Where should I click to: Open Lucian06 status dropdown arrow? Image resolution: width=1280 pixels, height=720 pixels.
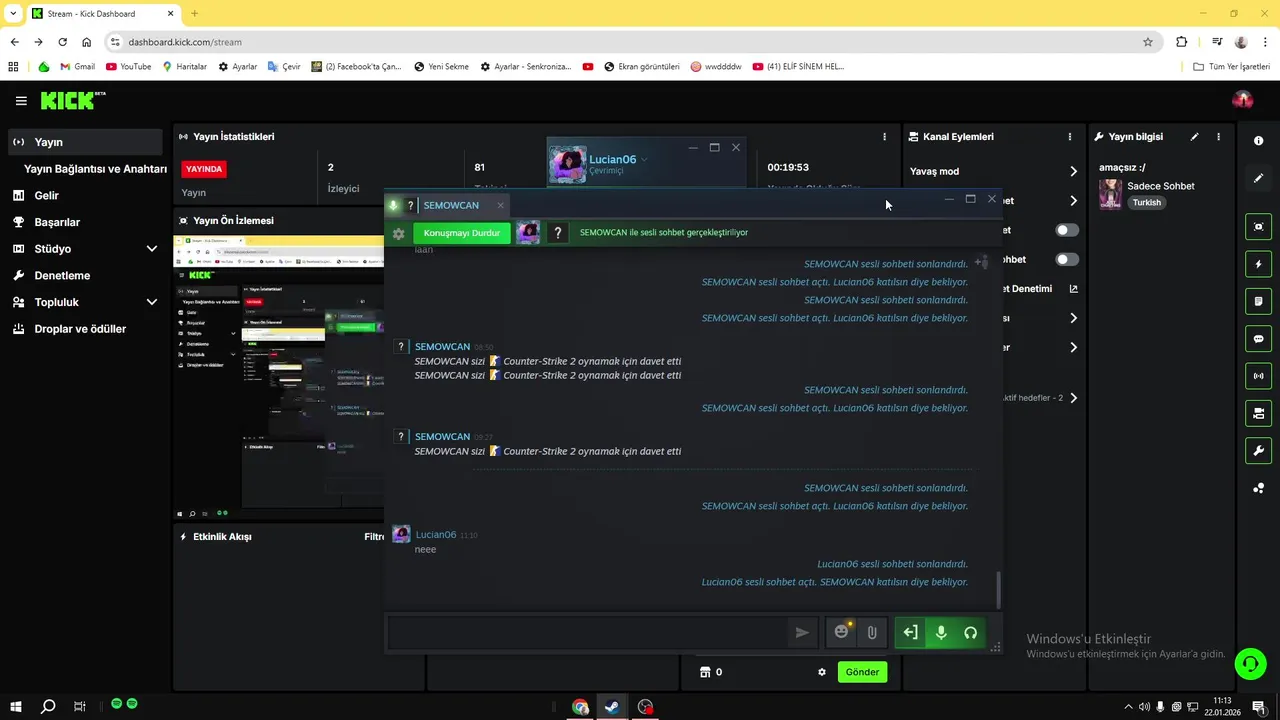(644, 160)
